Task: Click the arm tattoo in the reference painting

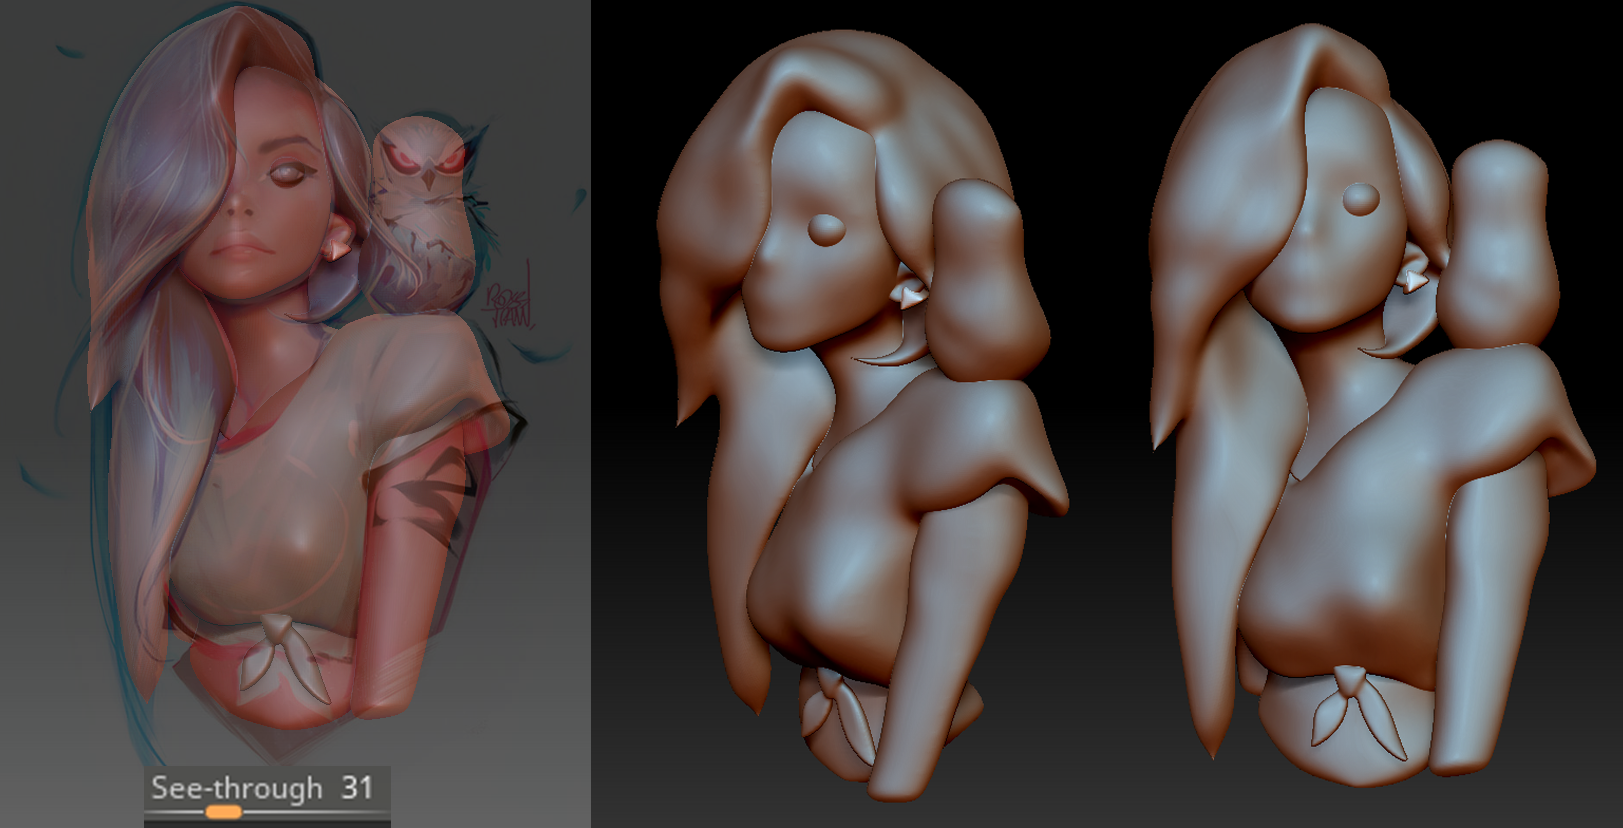Action: coord(432,492)
